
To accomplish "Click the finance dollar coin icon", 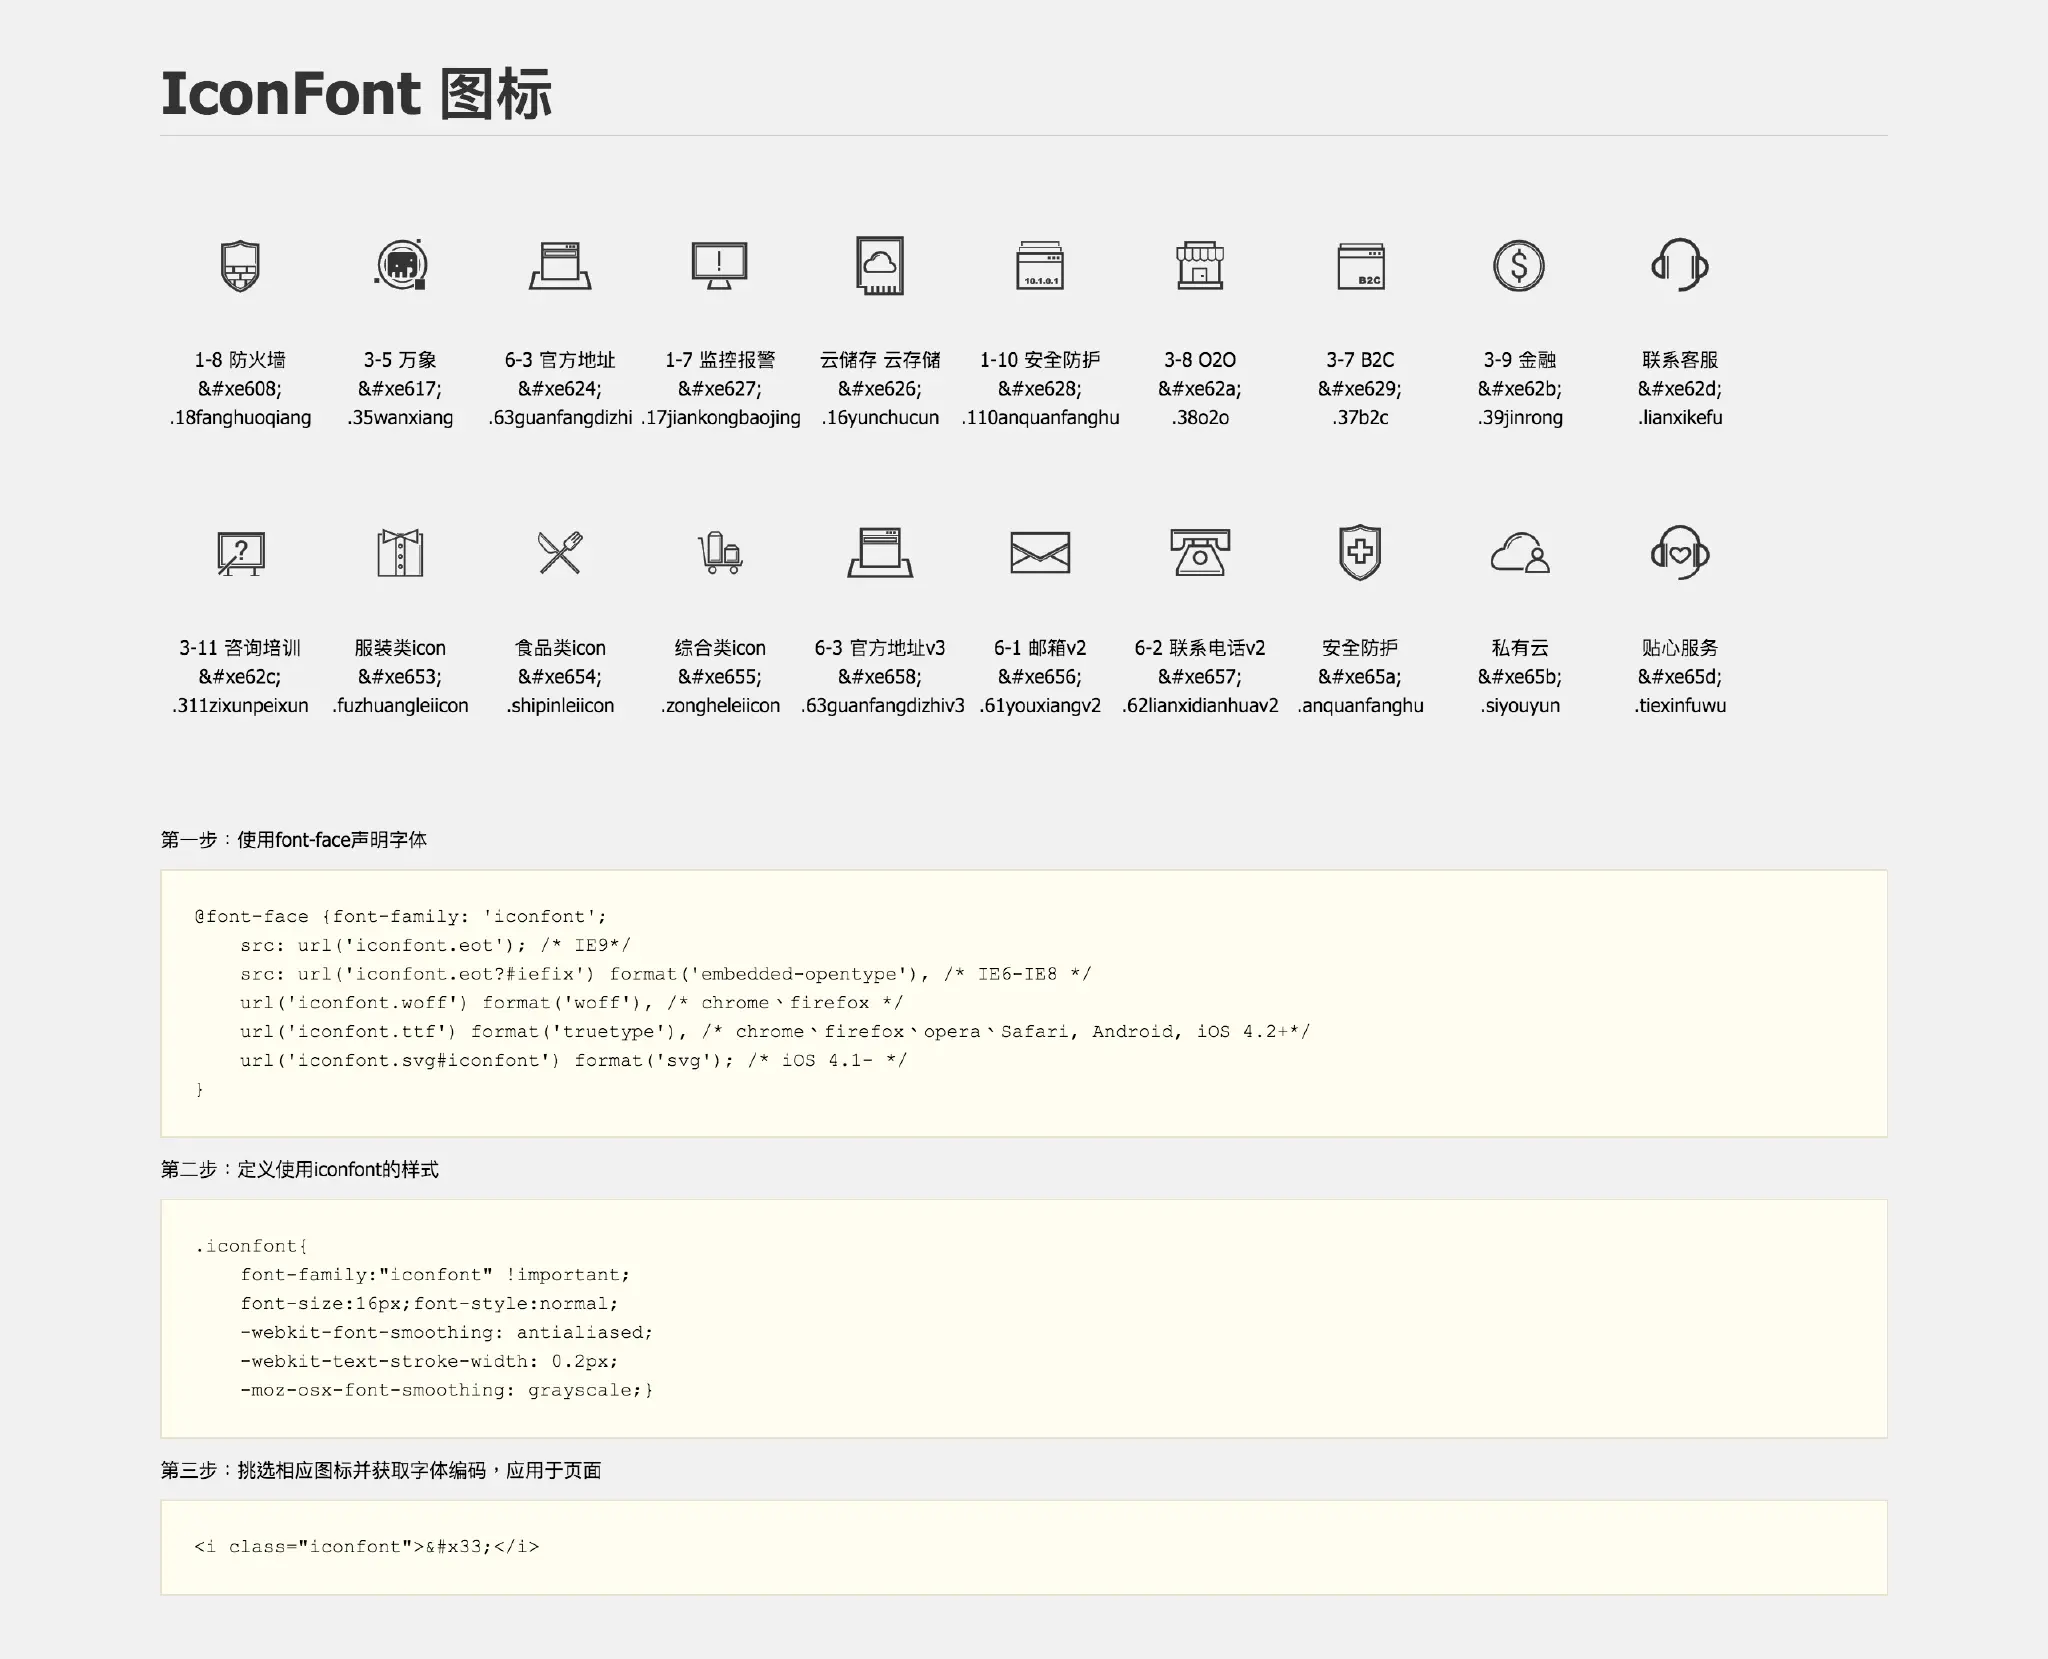I will pos(1519,266).
